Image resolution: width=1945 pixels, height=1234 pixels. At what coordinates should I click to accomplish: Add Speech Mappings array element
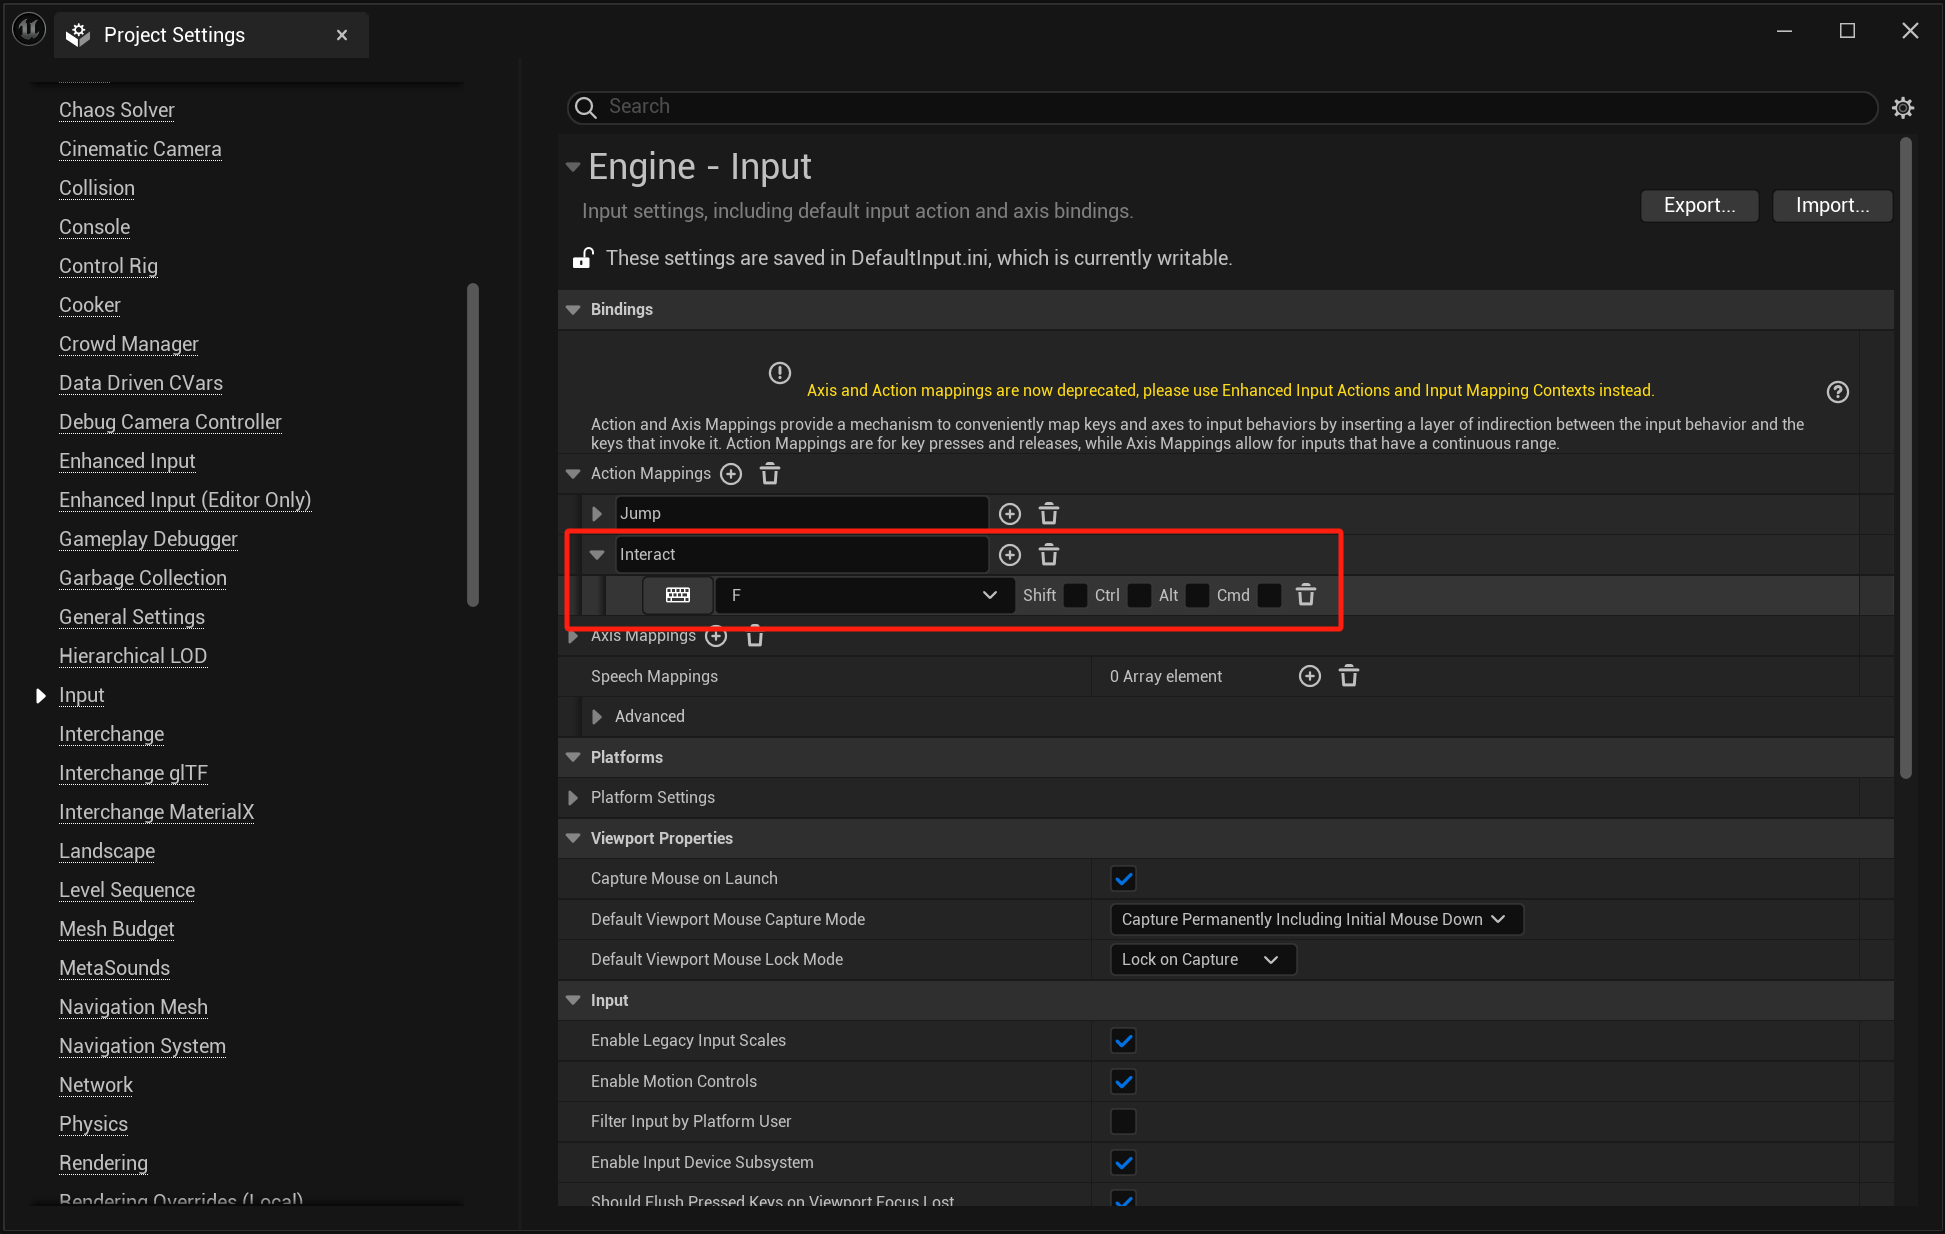point(1310,677)
